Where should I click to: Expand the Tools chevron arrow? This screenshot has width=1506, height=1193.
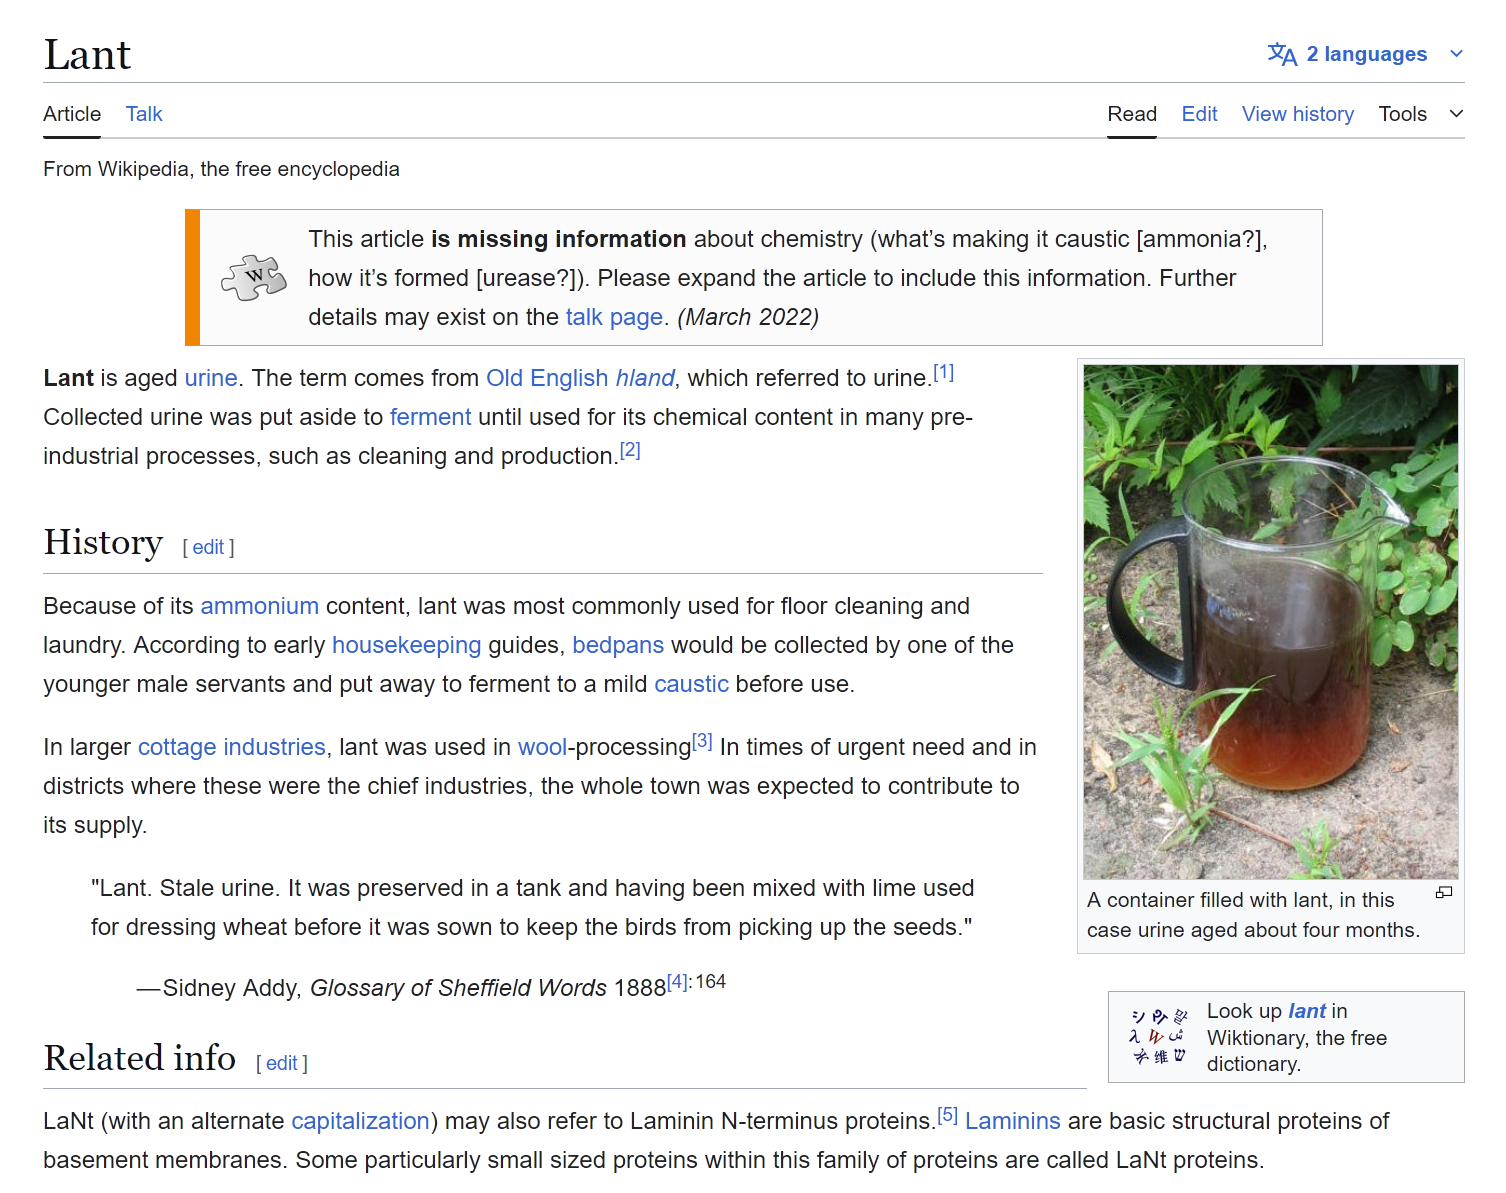tap(1456, 114)
